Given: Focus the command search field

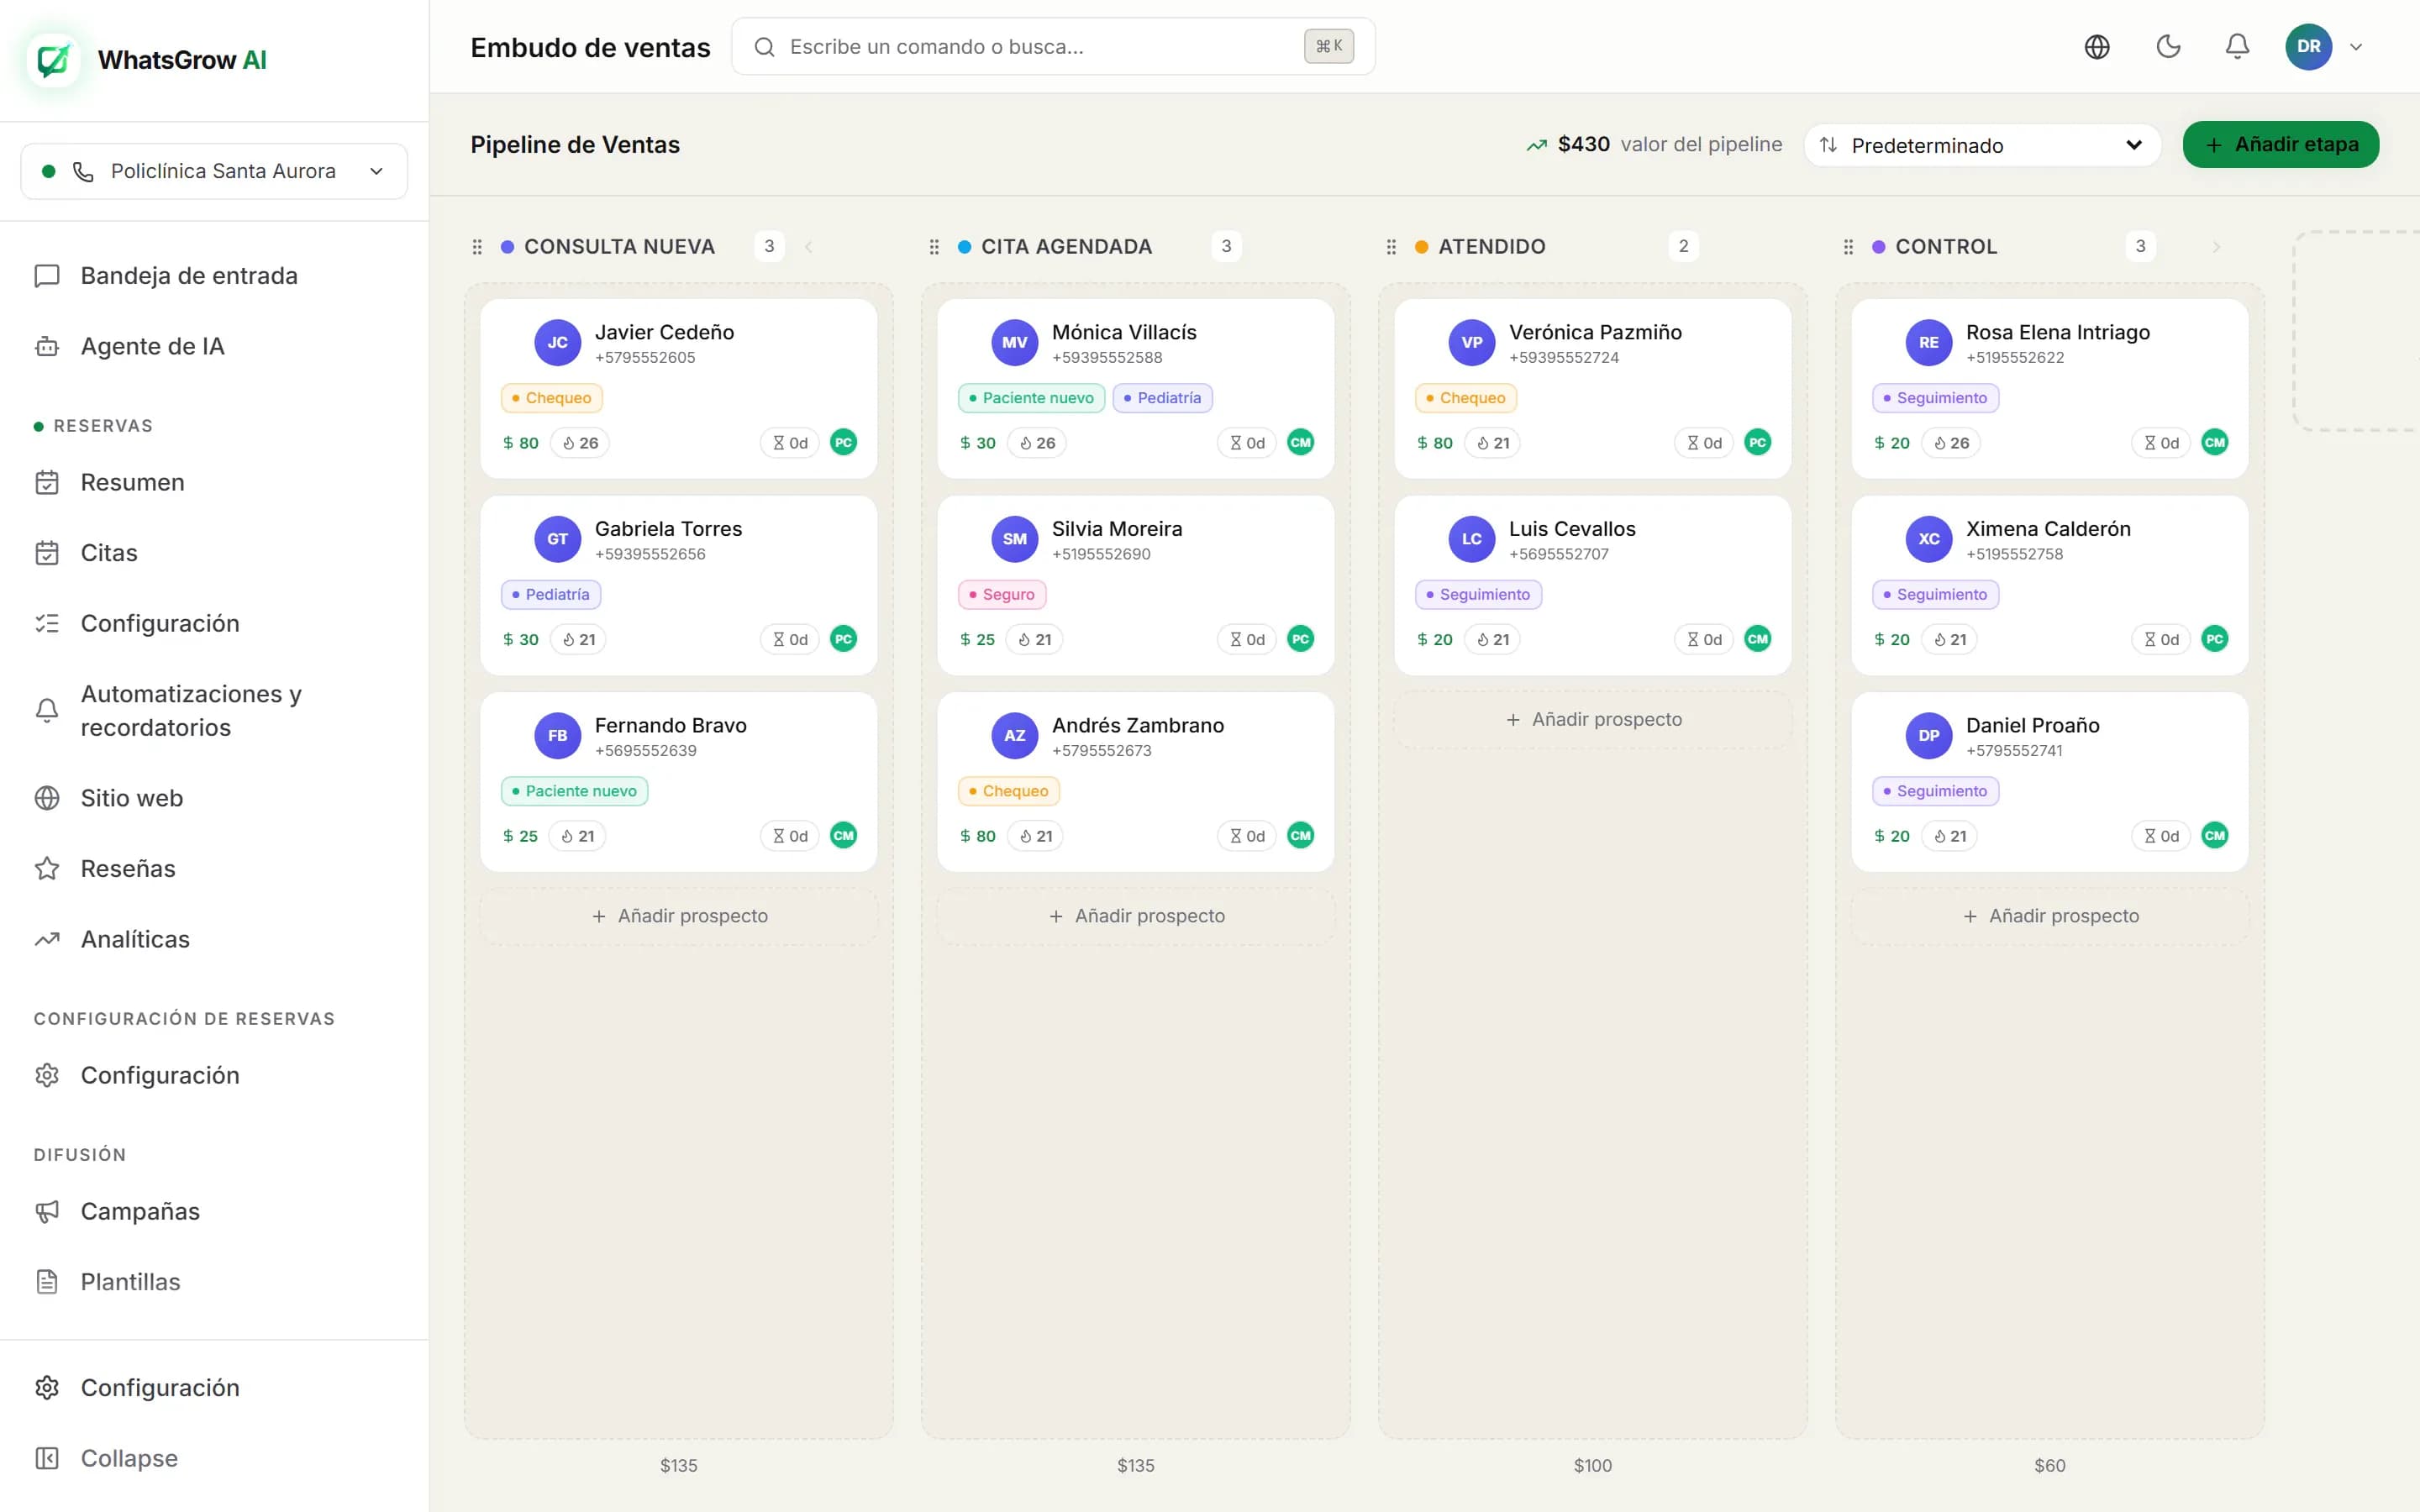Looking at the screenshot, I should point(1053,46).
